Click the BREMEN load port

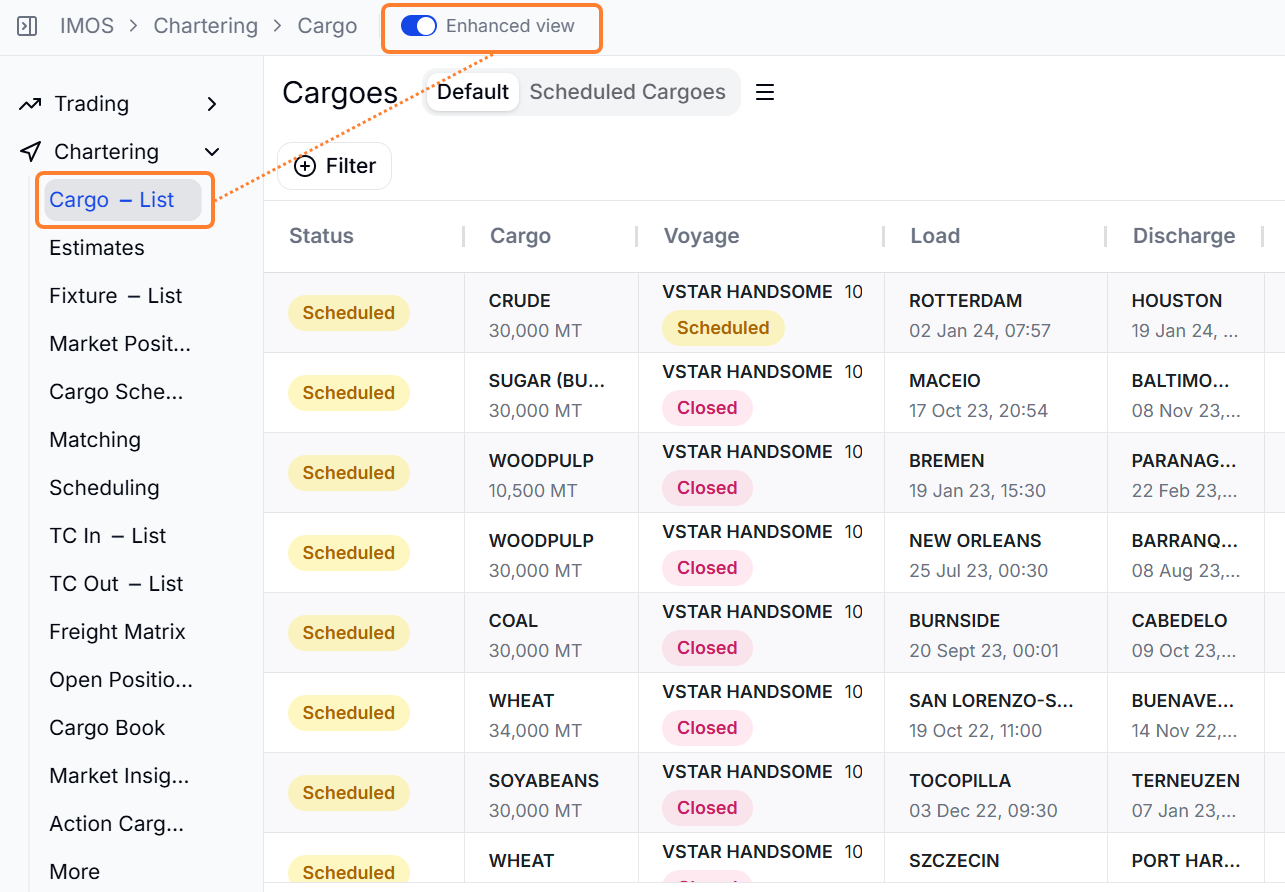point(947,461)
